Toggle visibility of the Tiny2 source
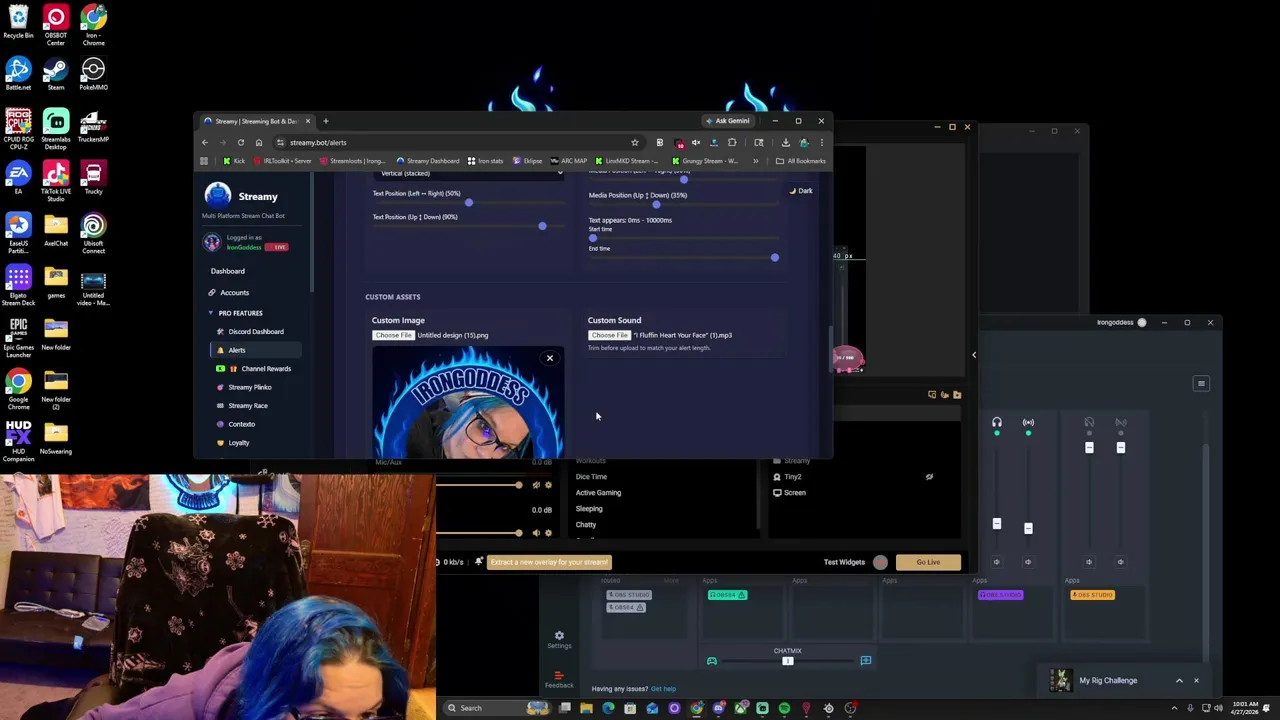 click(929, 477)
